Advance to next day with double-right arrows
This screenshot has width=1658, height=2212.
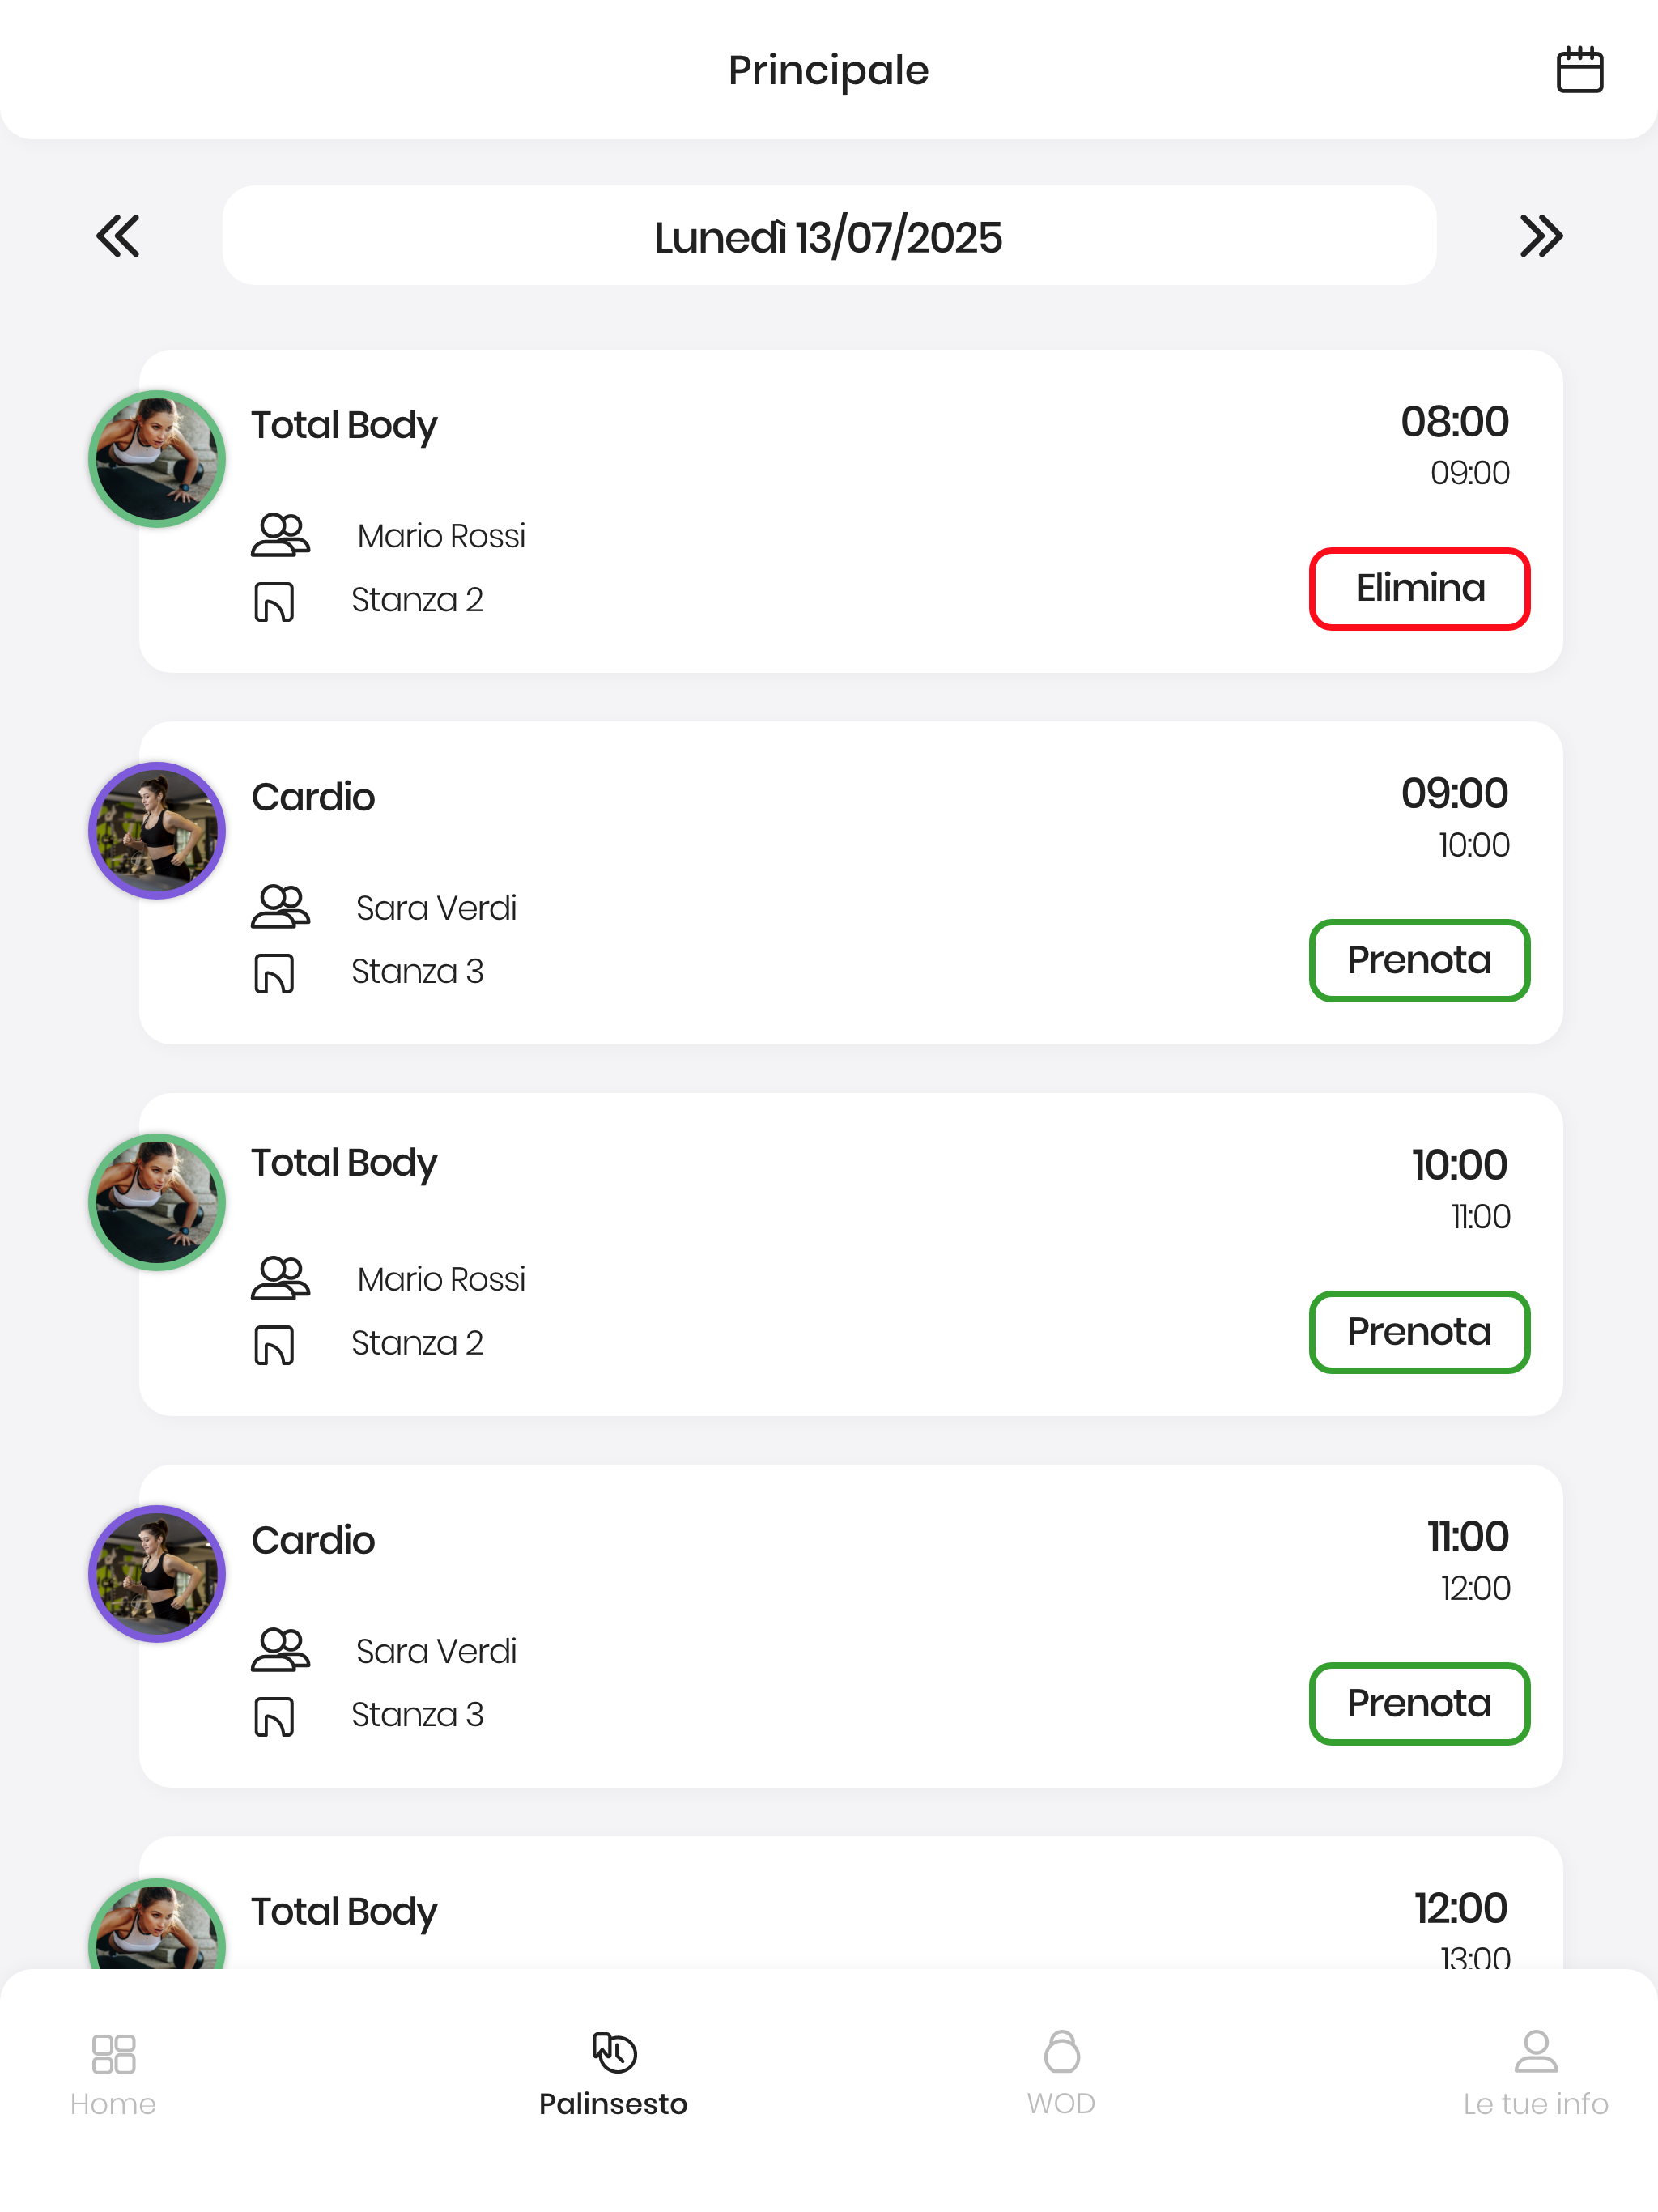tap(1541, 236)
